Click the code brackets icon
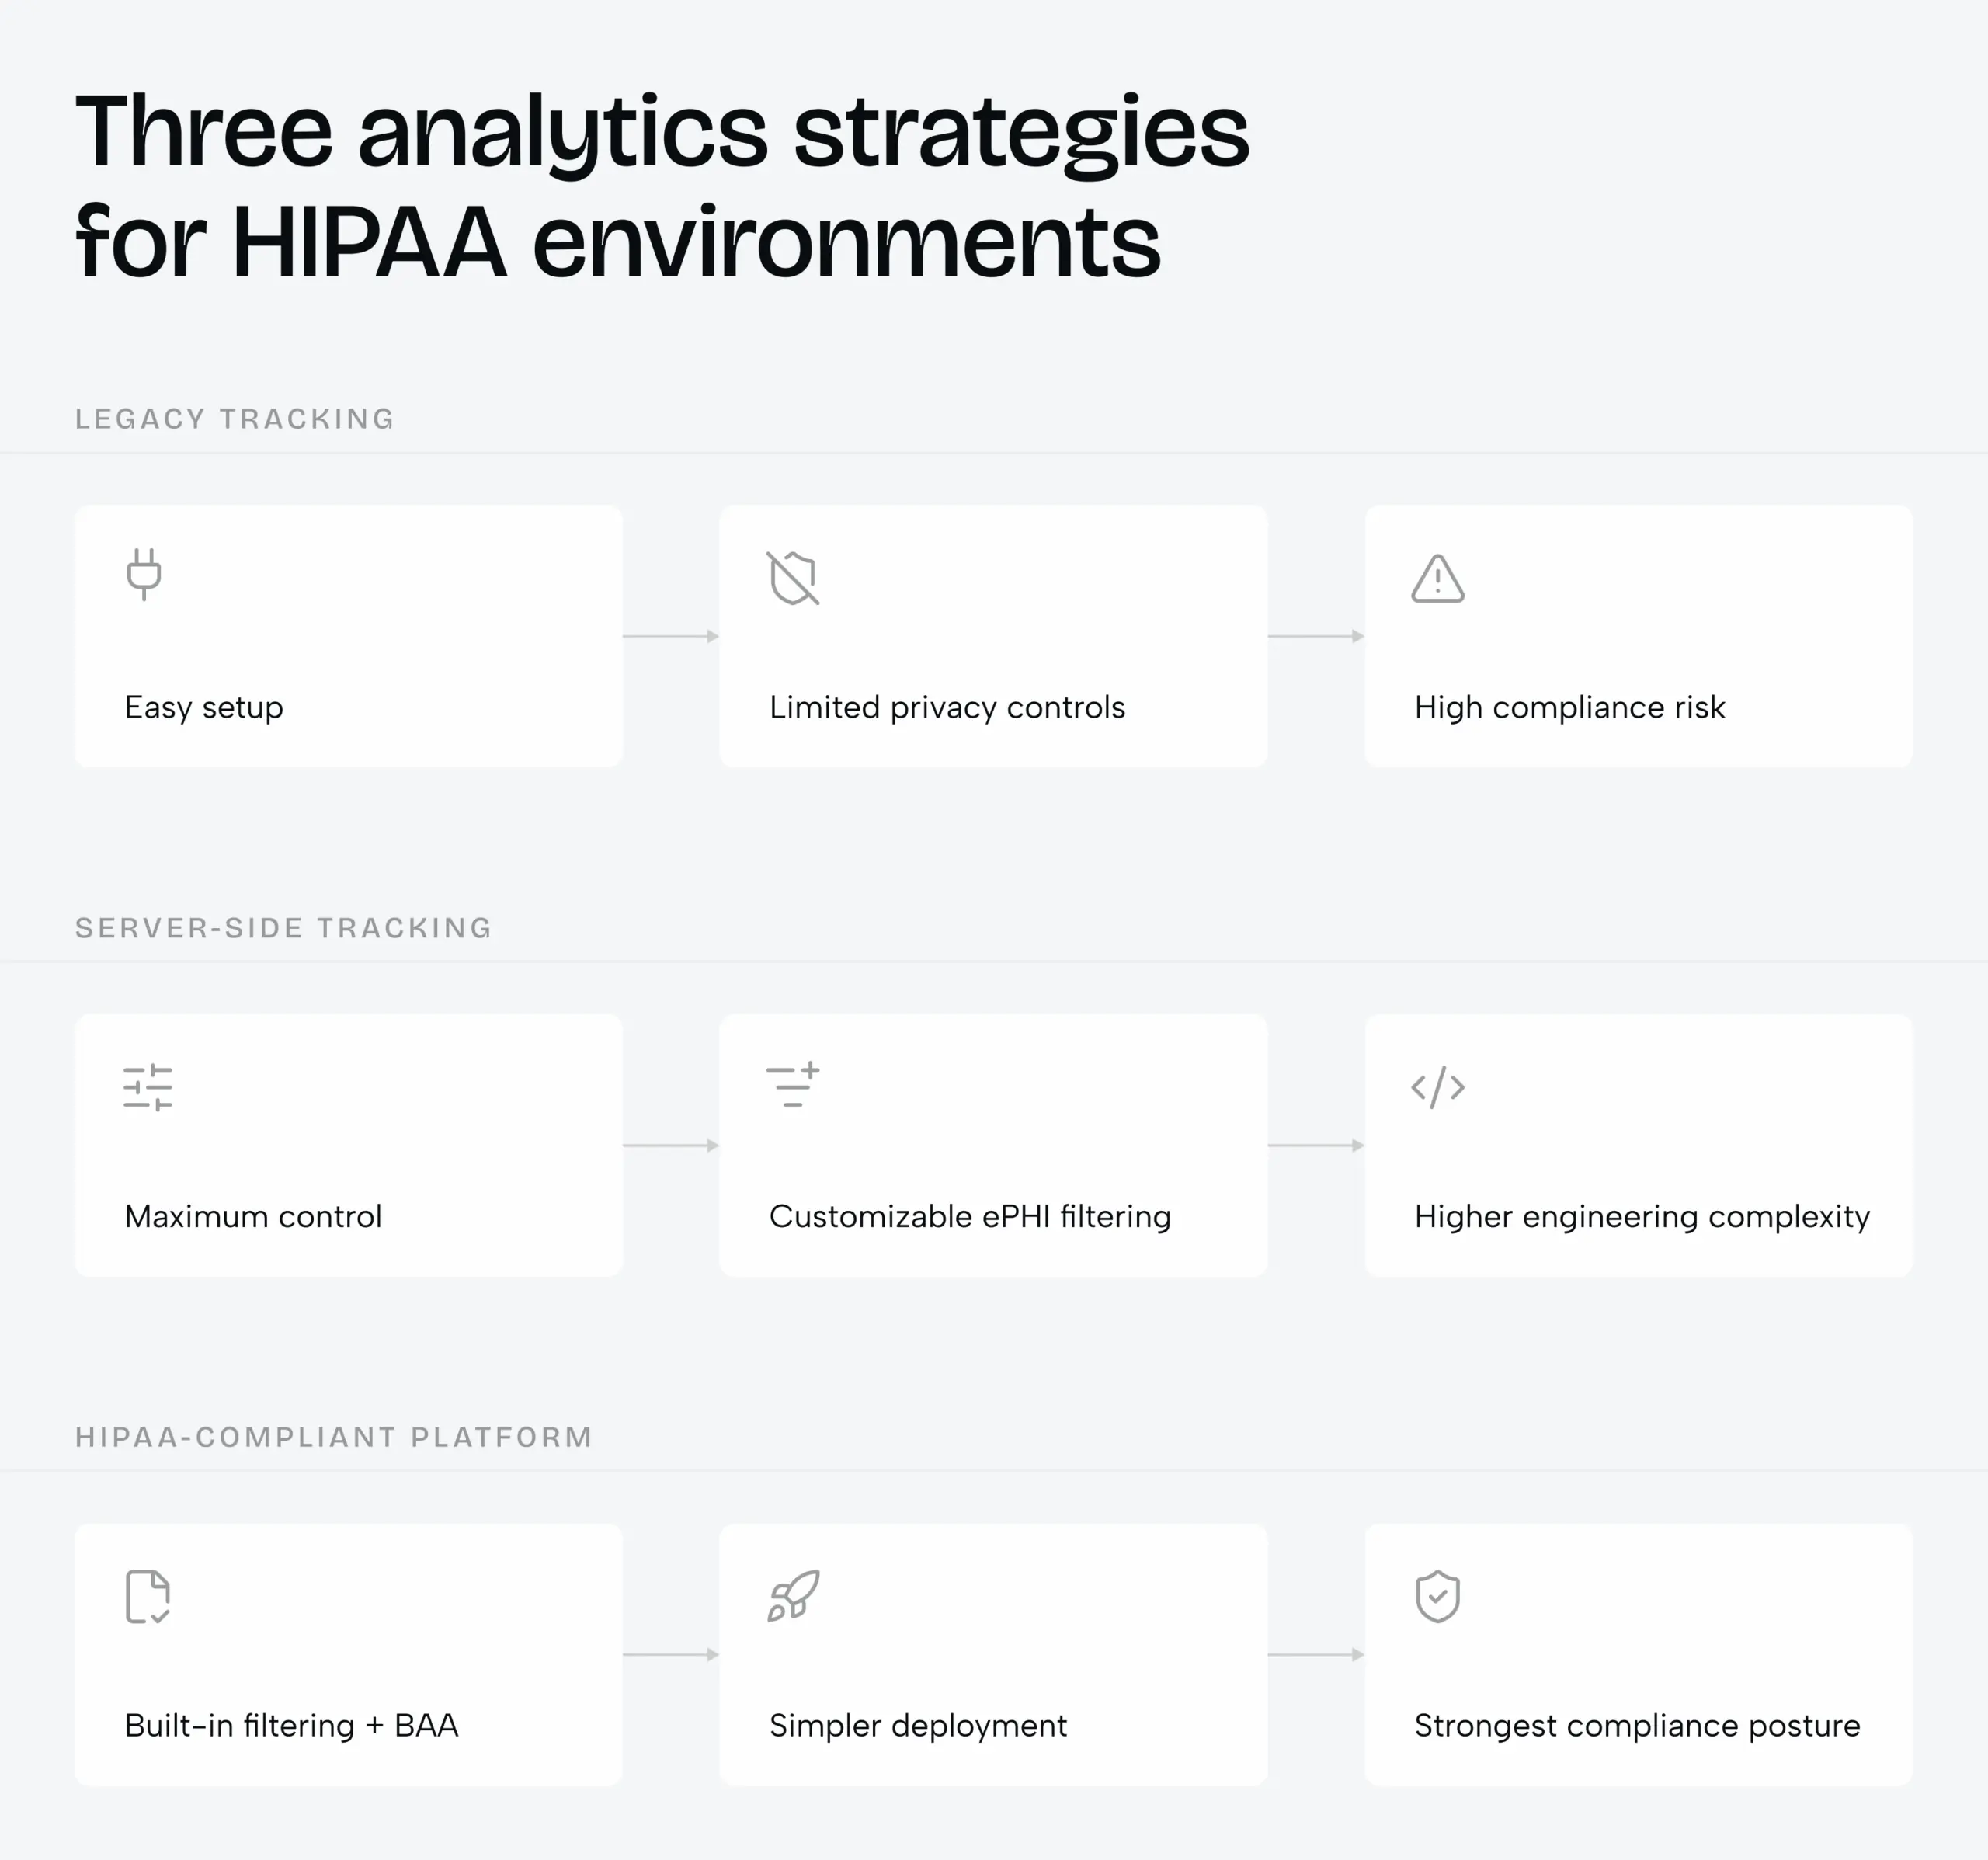The image size is (1988, 1860). (1438, 1087)
